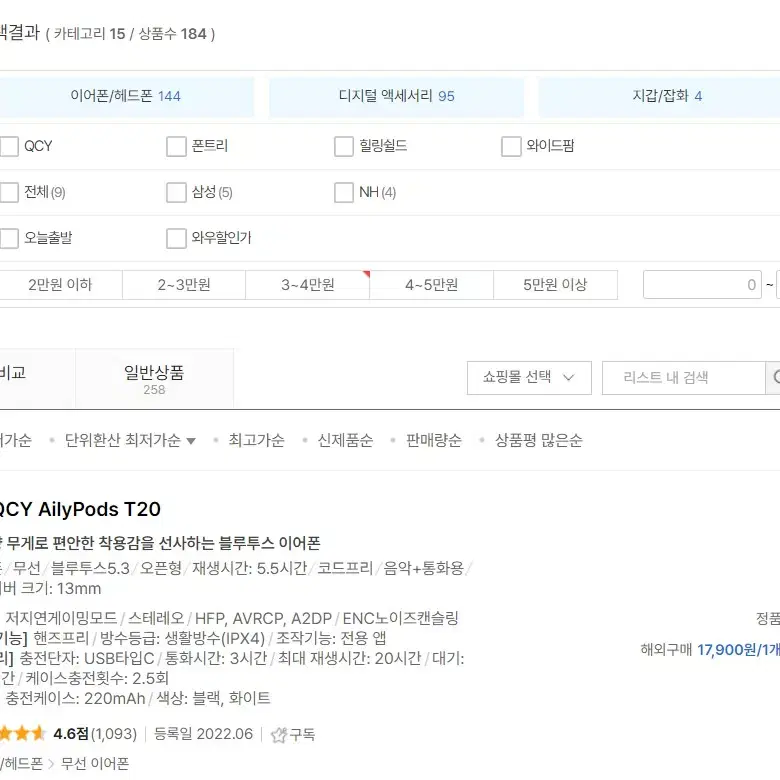The height and width of the screenshot is (780, 780).
Task: Filter by 3~4만원 price range
Action: pyautogui.click(x=307, y=285)
